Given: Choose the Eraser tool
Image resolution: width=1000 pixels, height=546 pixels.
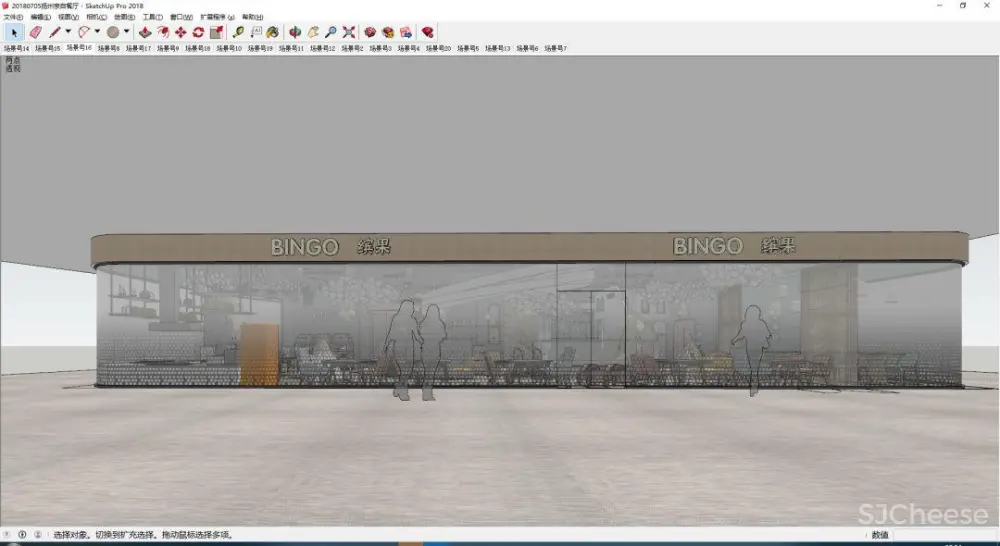Looking at the screenshot, I should [x=36, y=32].
